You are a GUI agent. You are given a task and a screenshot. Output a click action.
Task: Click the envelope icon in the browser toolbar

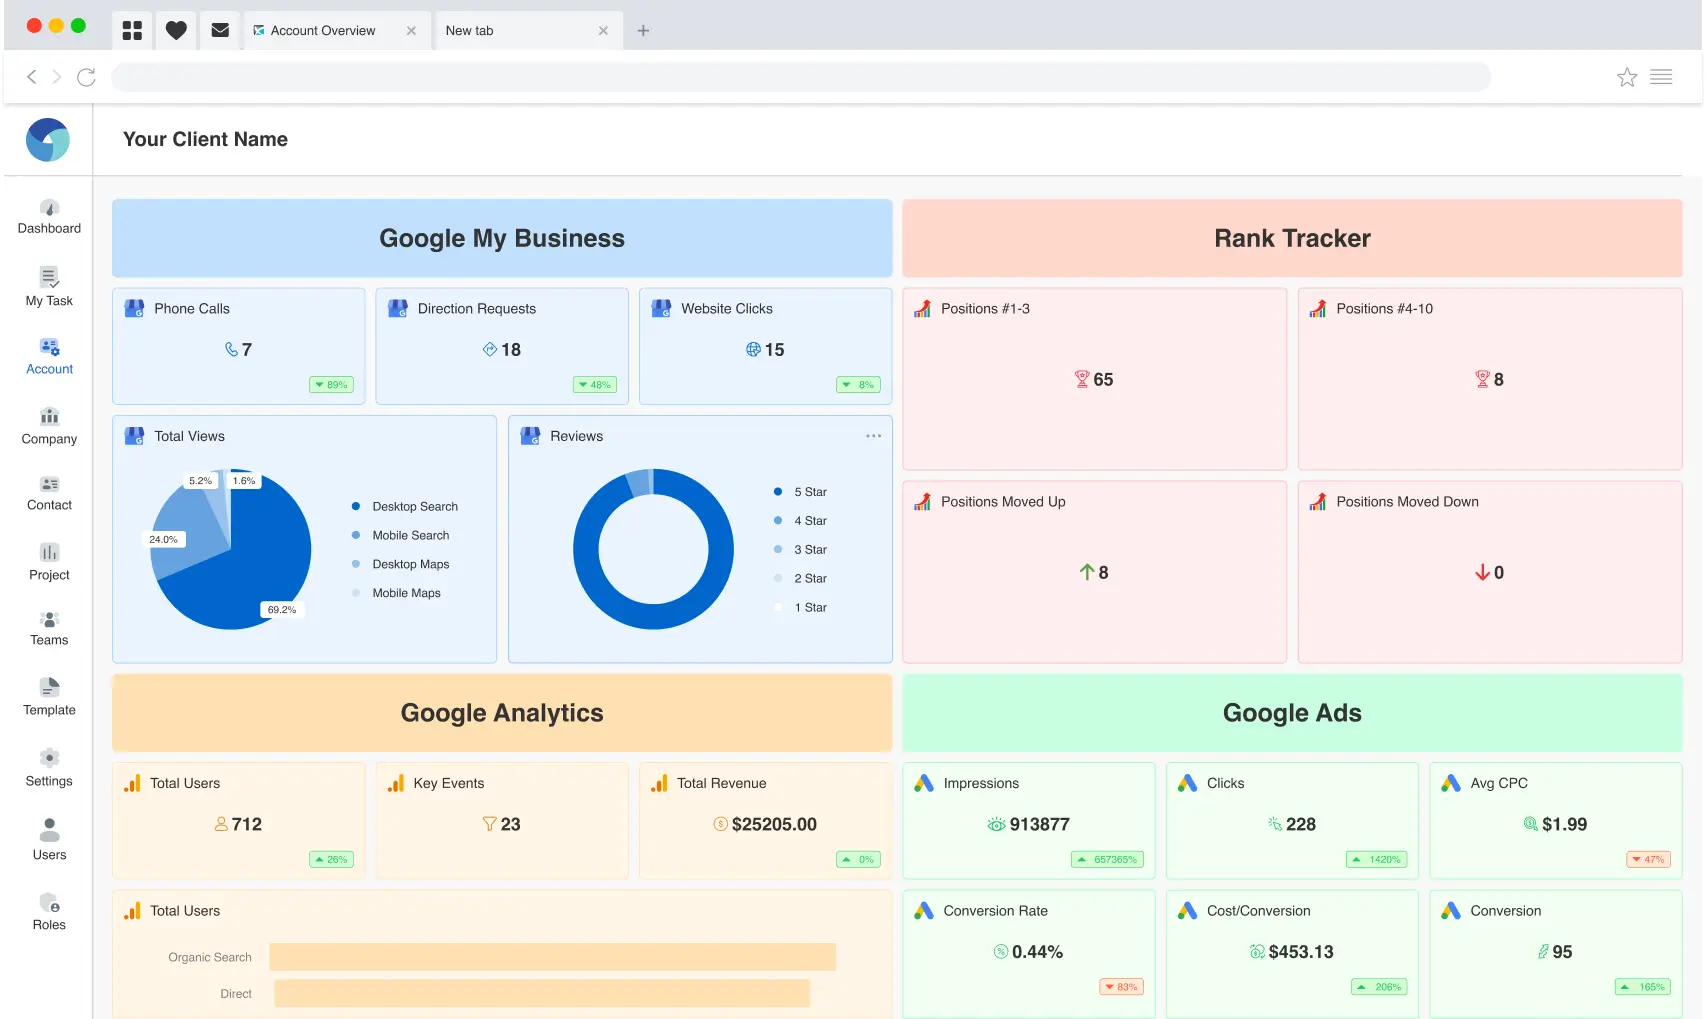tap(220, 29)
